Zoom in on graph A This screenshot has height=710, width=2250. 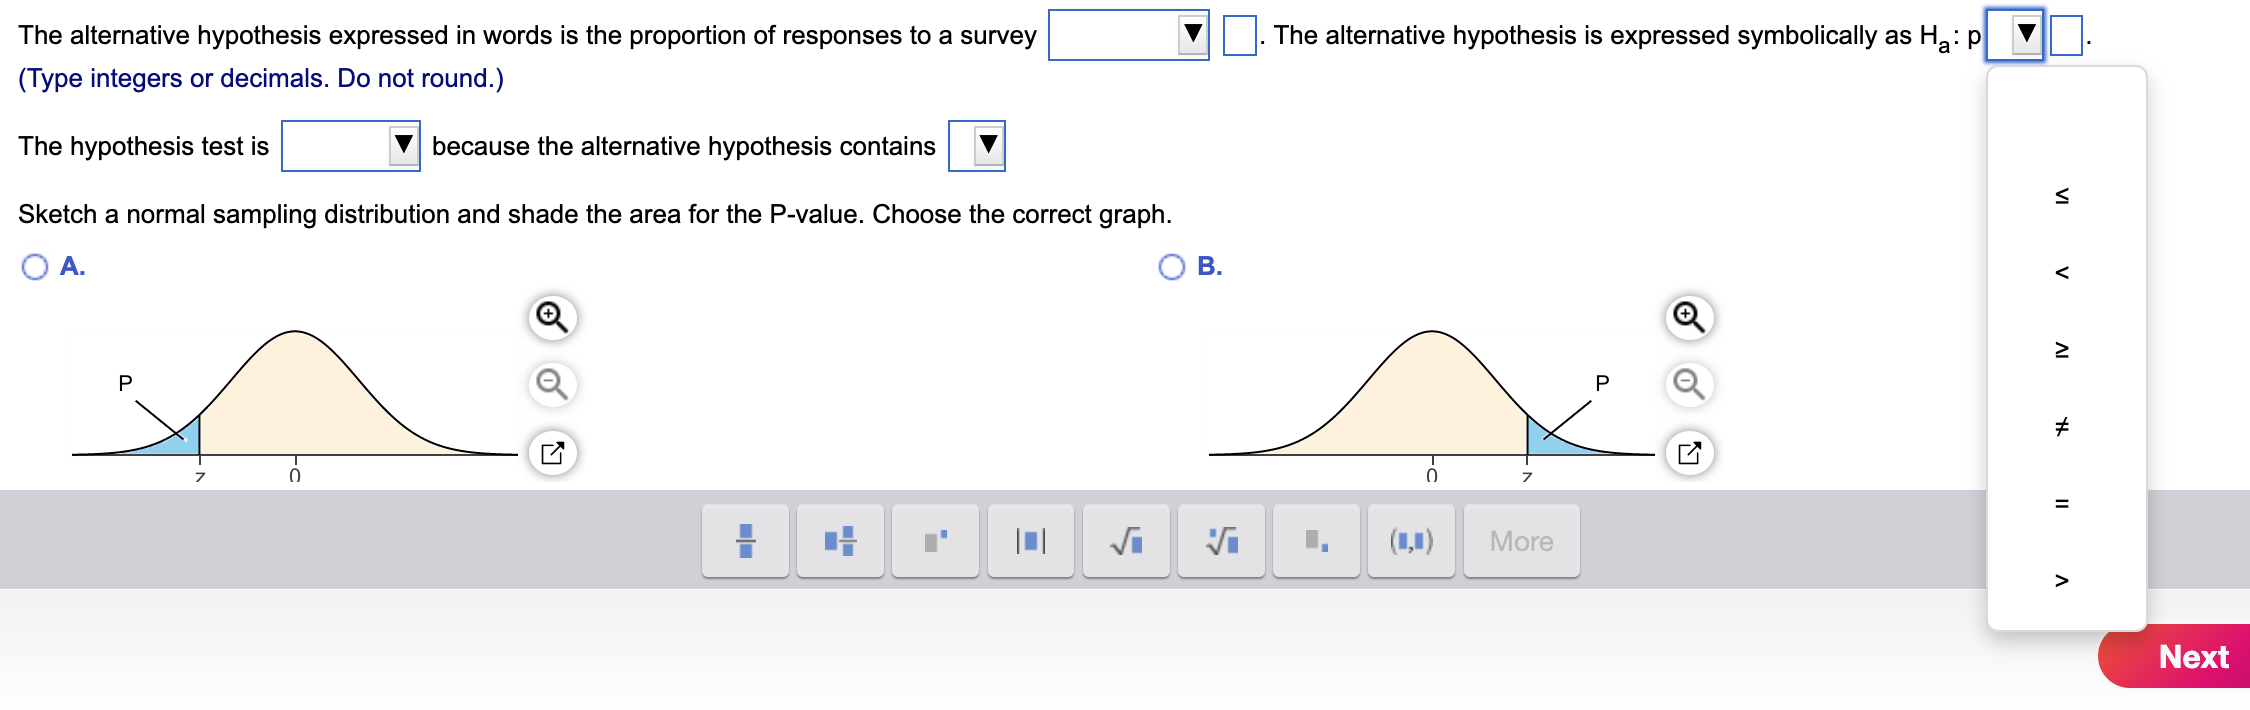pyautogui.click(x=552, y=315)
